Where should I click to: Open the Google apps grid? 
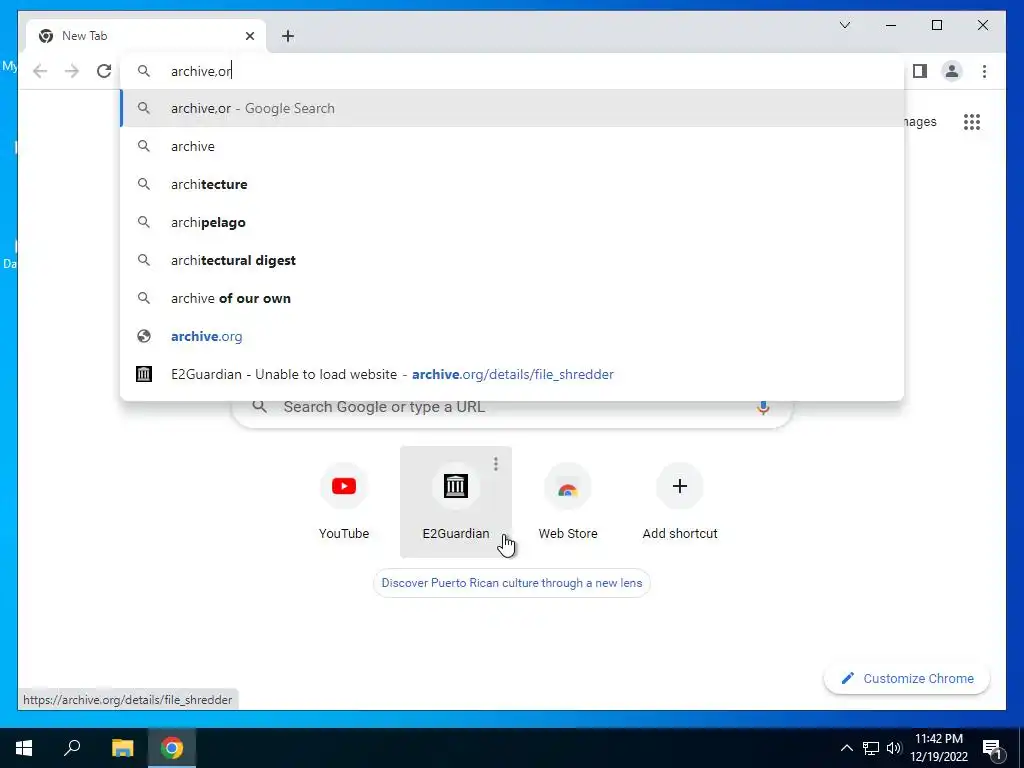tap(972, 122)
